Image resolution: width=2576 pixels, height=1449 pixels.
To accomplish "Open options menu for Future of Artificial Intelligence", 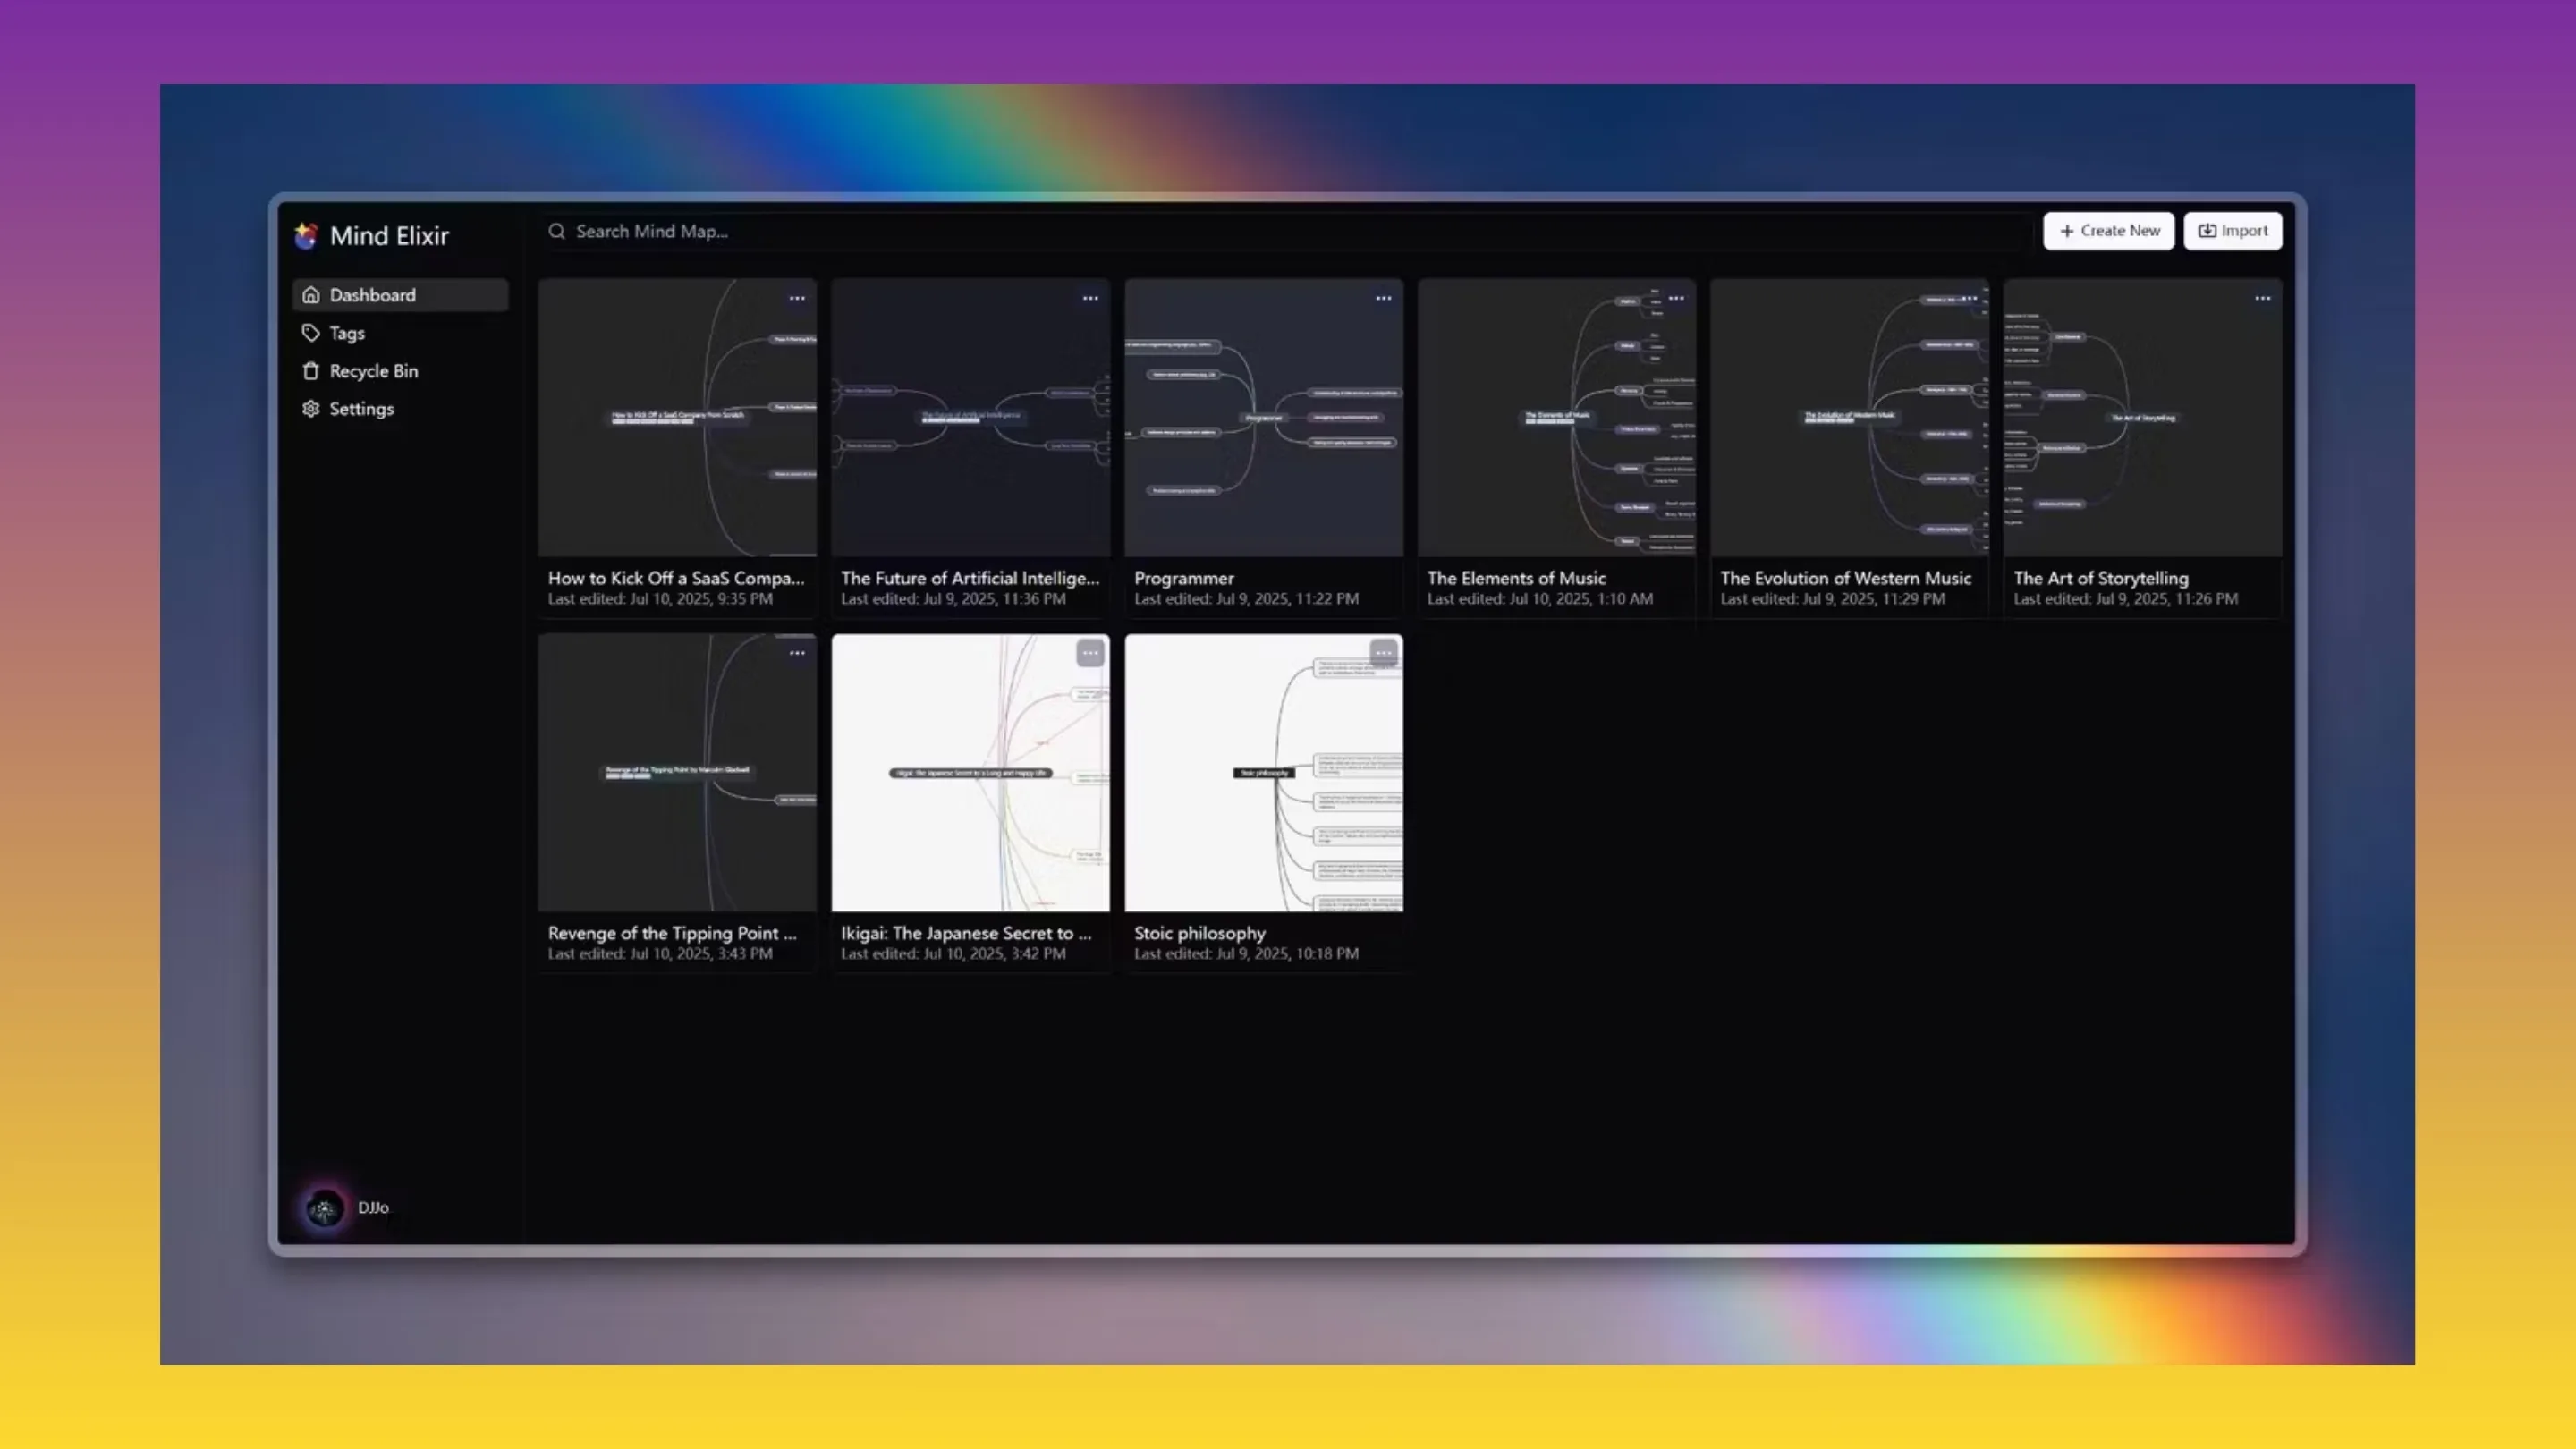I will (x=1090, y=298).
